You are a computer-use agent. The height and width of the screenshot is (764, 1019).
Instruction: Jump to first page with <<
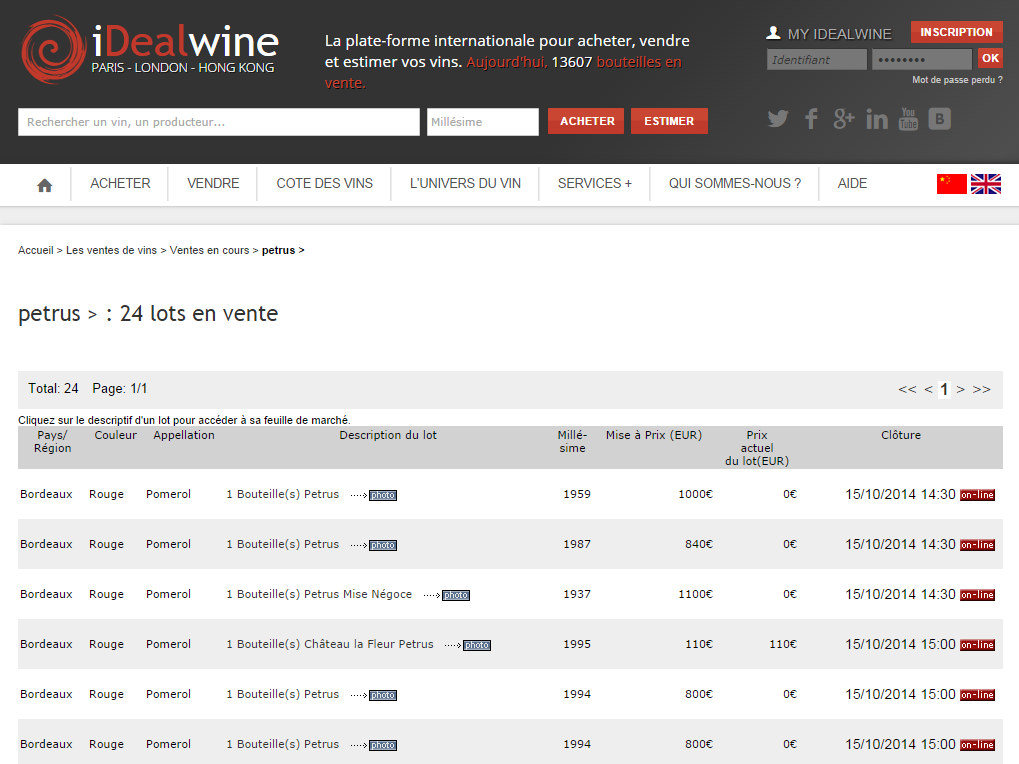tap(907, 390)
